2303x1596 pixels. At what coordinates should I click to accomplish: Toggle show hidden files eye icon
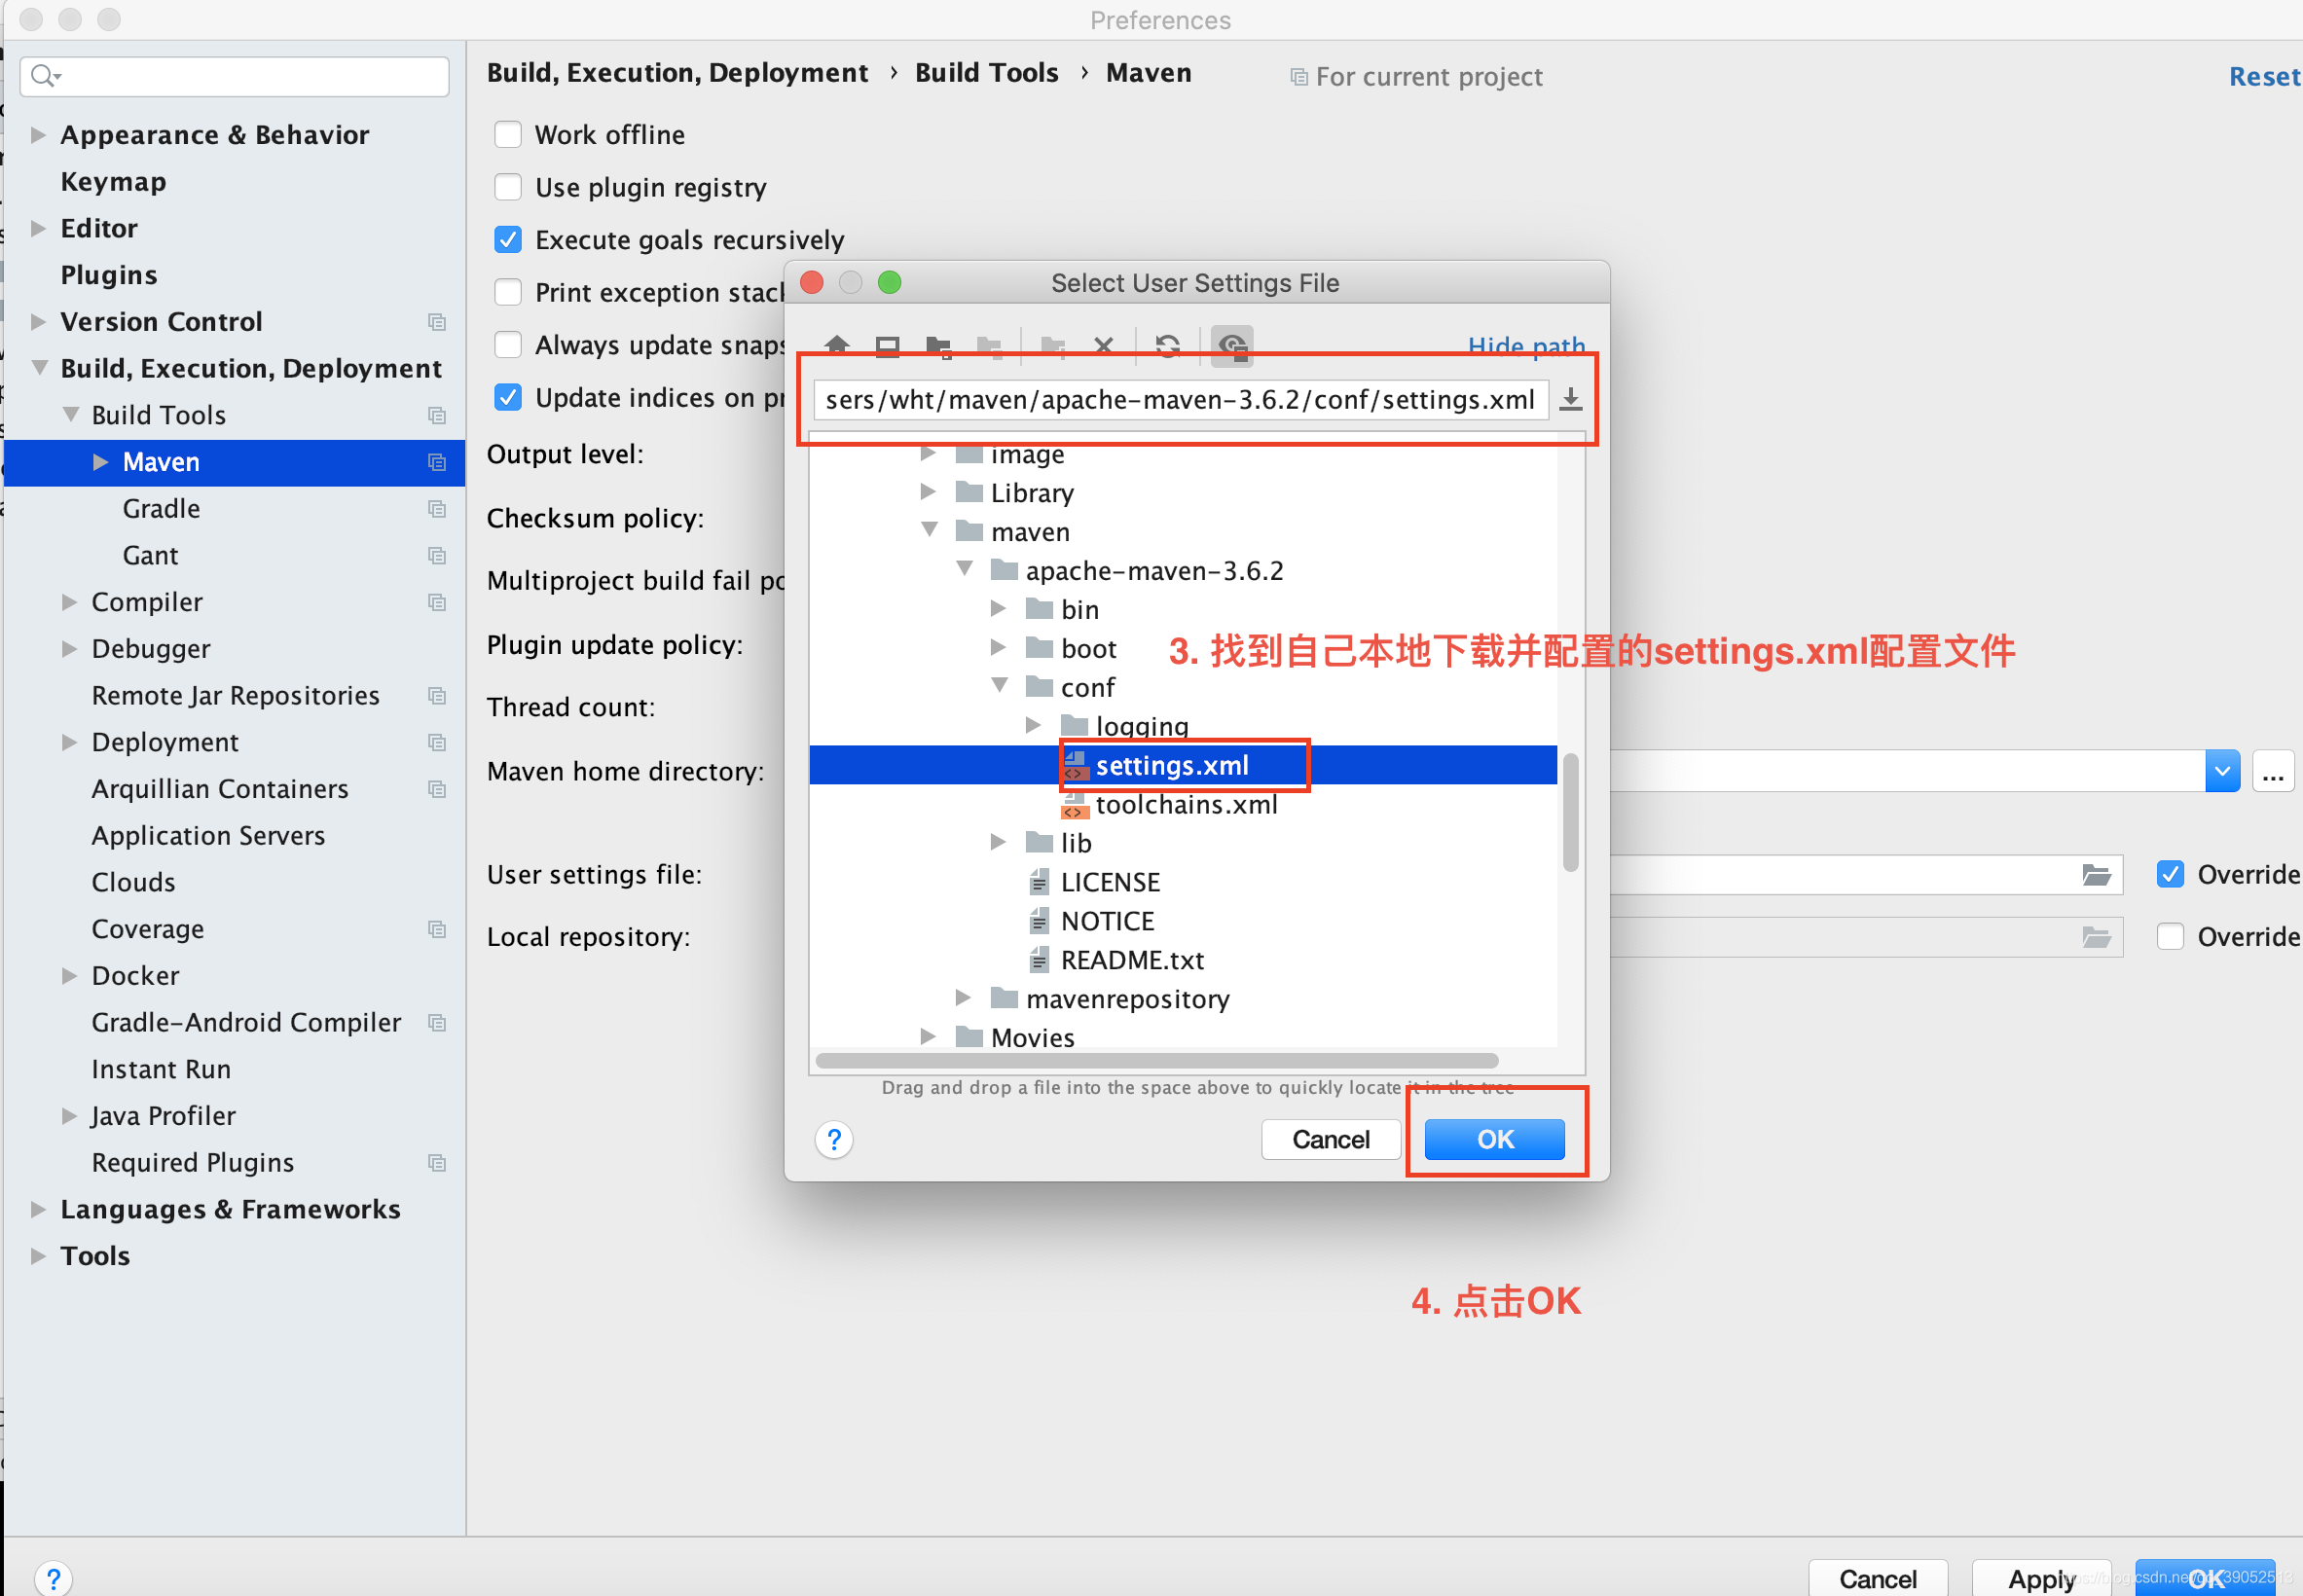(1232, 345)
